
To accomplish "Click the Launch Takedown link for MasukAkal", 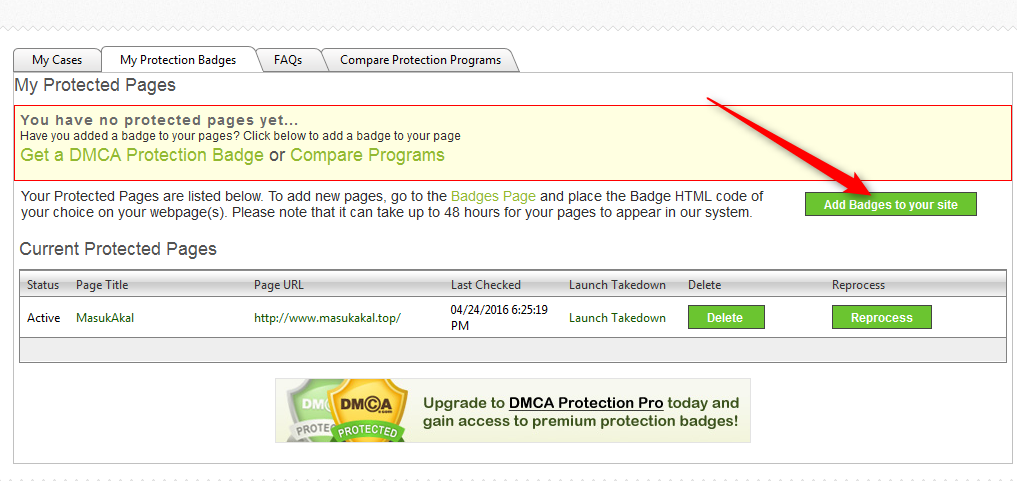I will point(617,318).
